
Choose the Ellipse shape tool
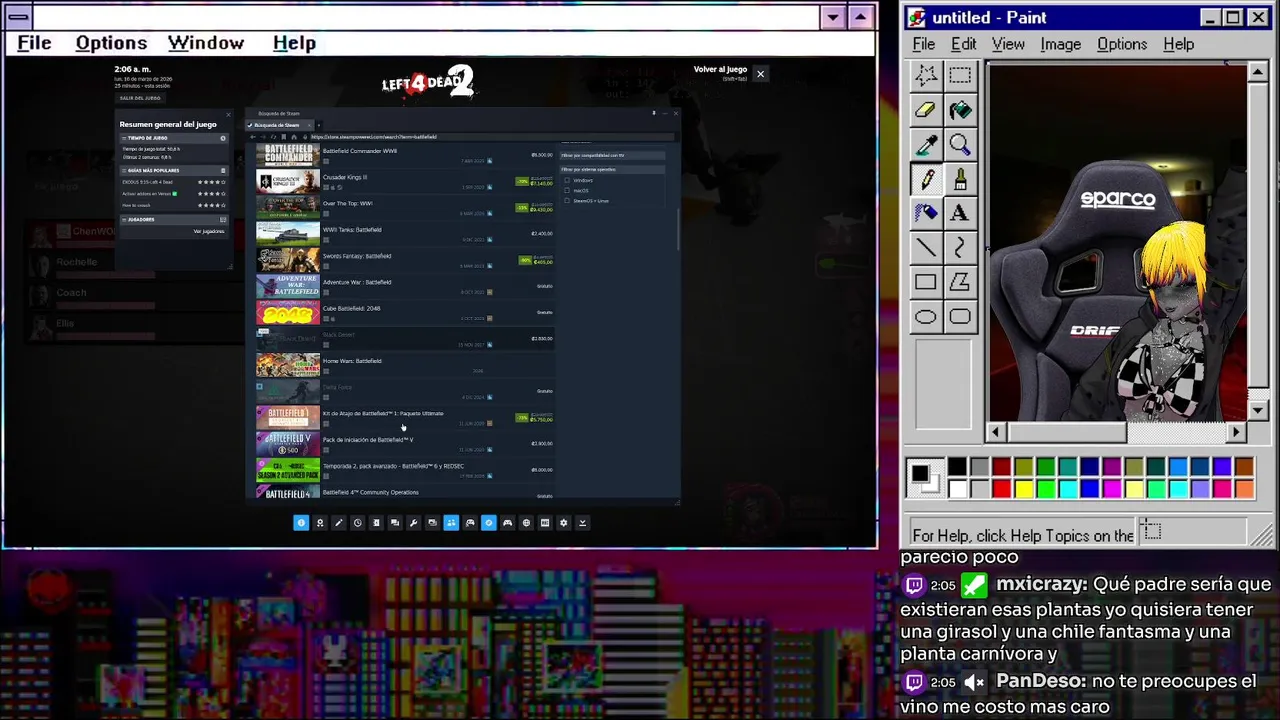(x=926, y=317)
